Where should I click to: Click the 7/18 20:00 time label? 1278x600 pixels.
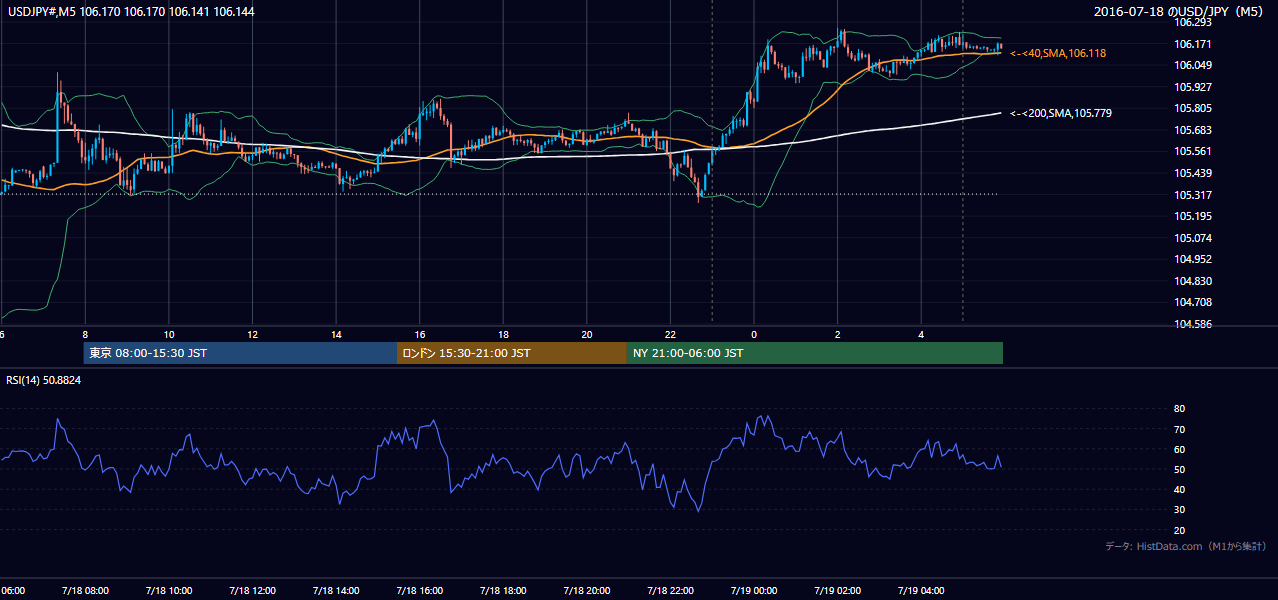point(586,591)
